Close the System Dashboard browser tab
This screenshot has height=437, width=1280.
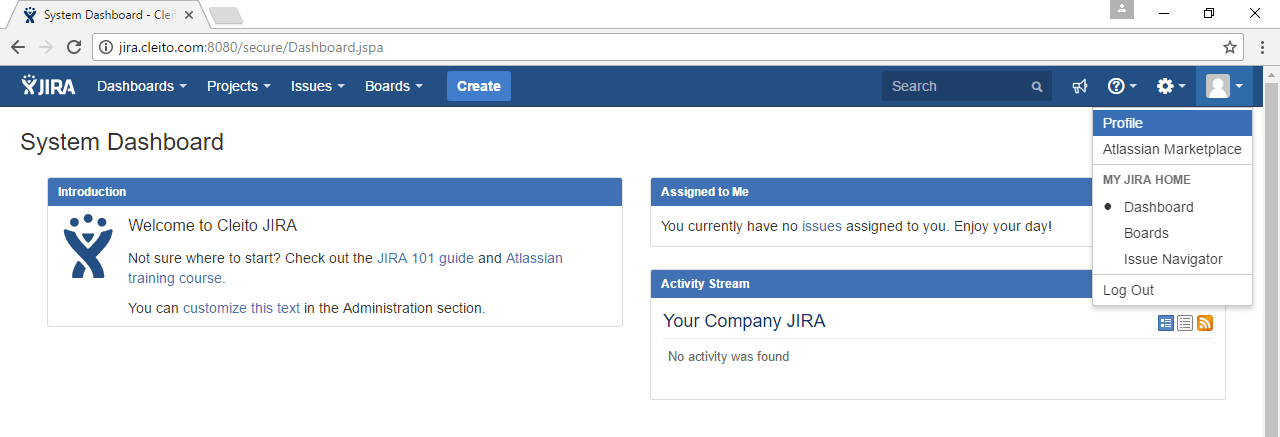(x=188, y=15)
